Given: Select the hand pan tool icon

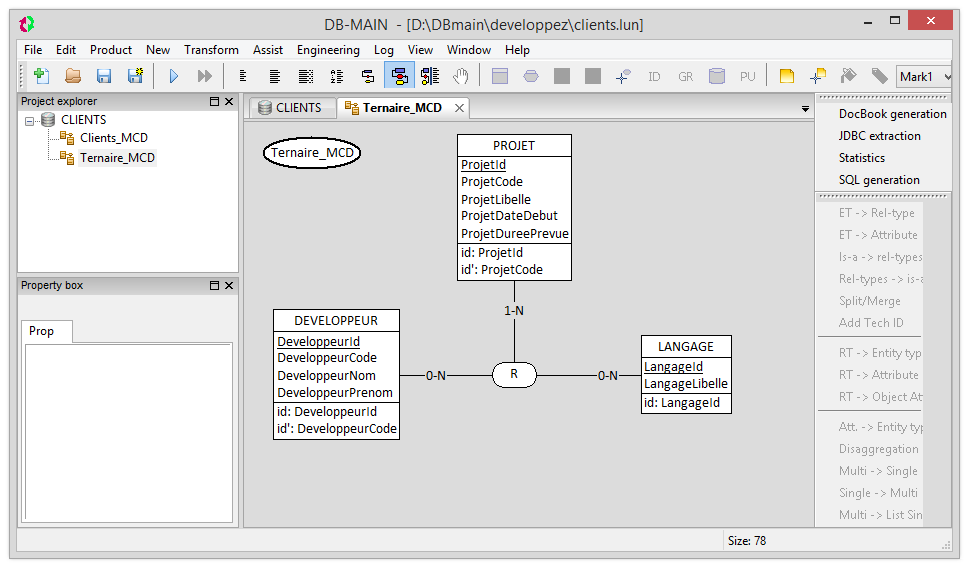Looking at the screenshot, I should pos(461,76).
